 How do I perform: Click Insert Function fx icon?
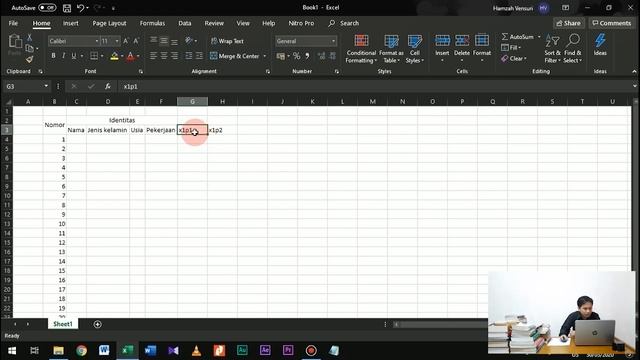point(107,87)
